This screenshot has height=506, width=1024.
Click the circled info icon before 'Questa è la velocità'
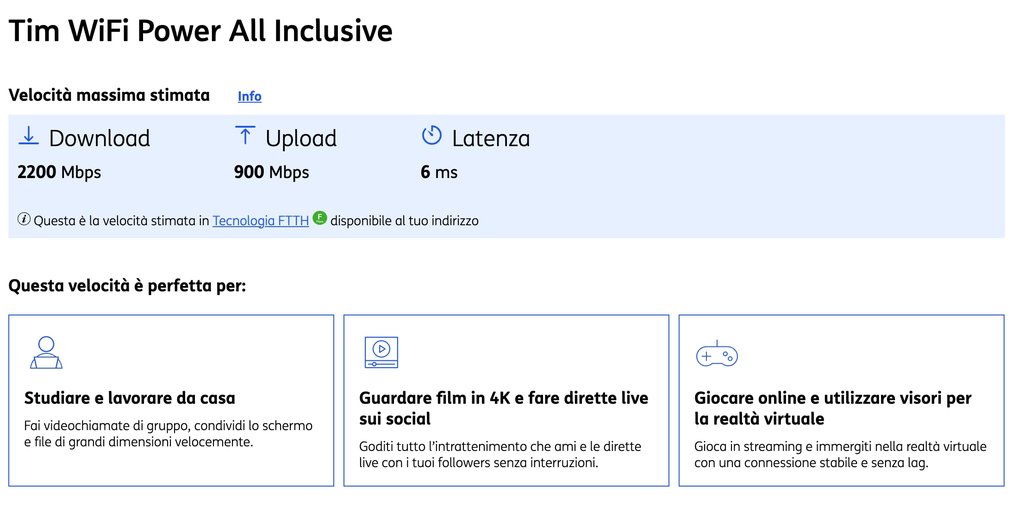24,220
